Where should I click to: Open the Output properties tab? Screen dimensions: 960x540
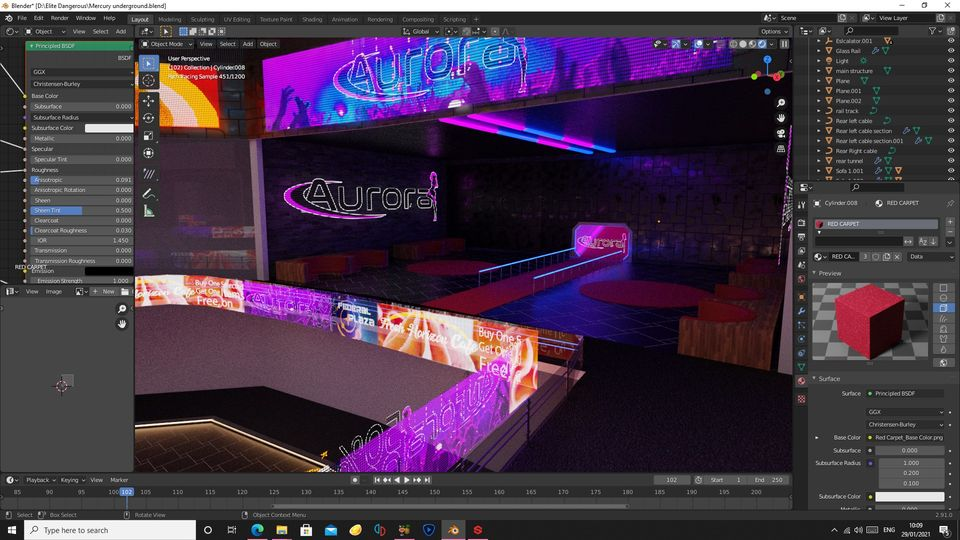(x=801, y=236)
